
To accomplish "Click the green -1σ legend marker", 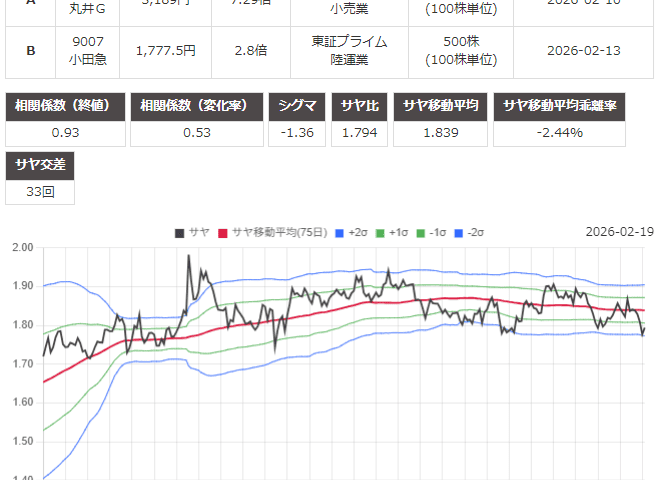I will pyautogui.click(x=430, y=232).
